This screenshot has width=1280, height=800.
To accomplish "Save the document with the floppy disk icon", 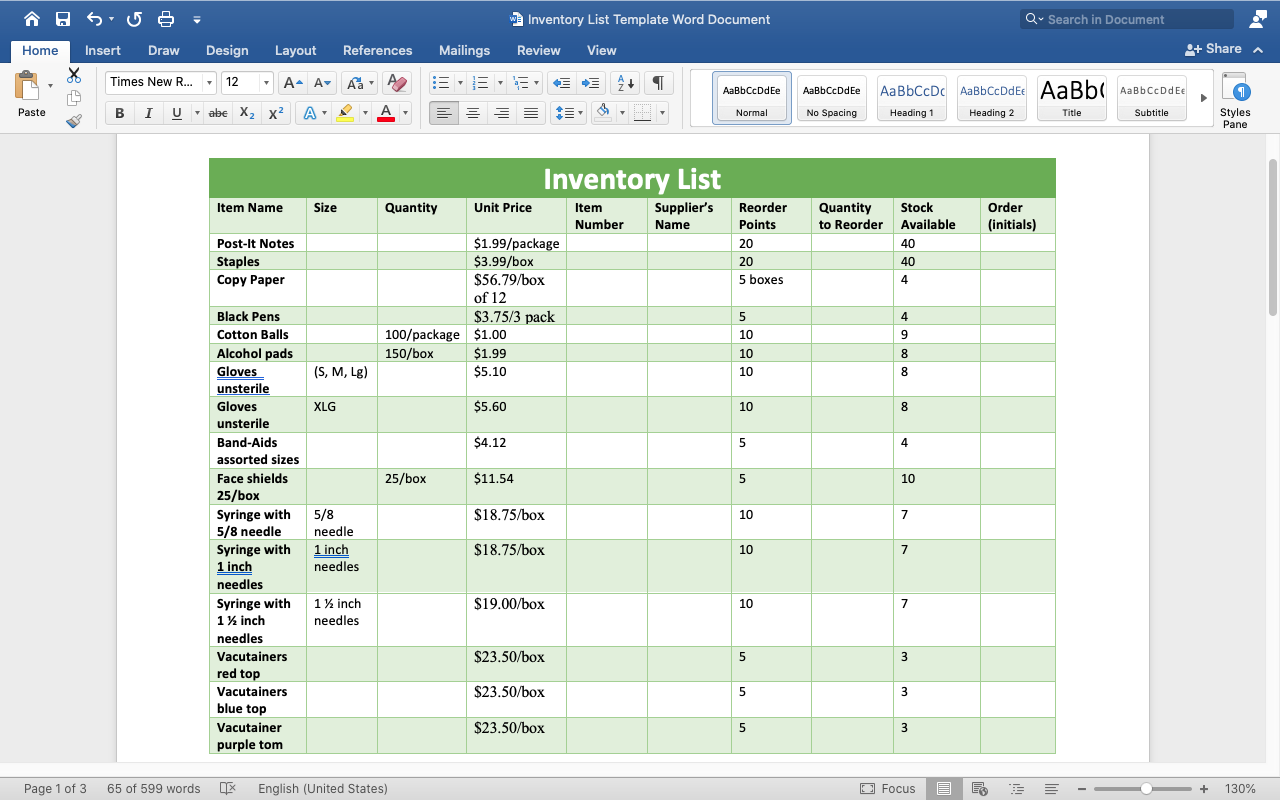I will pyautogui.click(x=63, y=19).
